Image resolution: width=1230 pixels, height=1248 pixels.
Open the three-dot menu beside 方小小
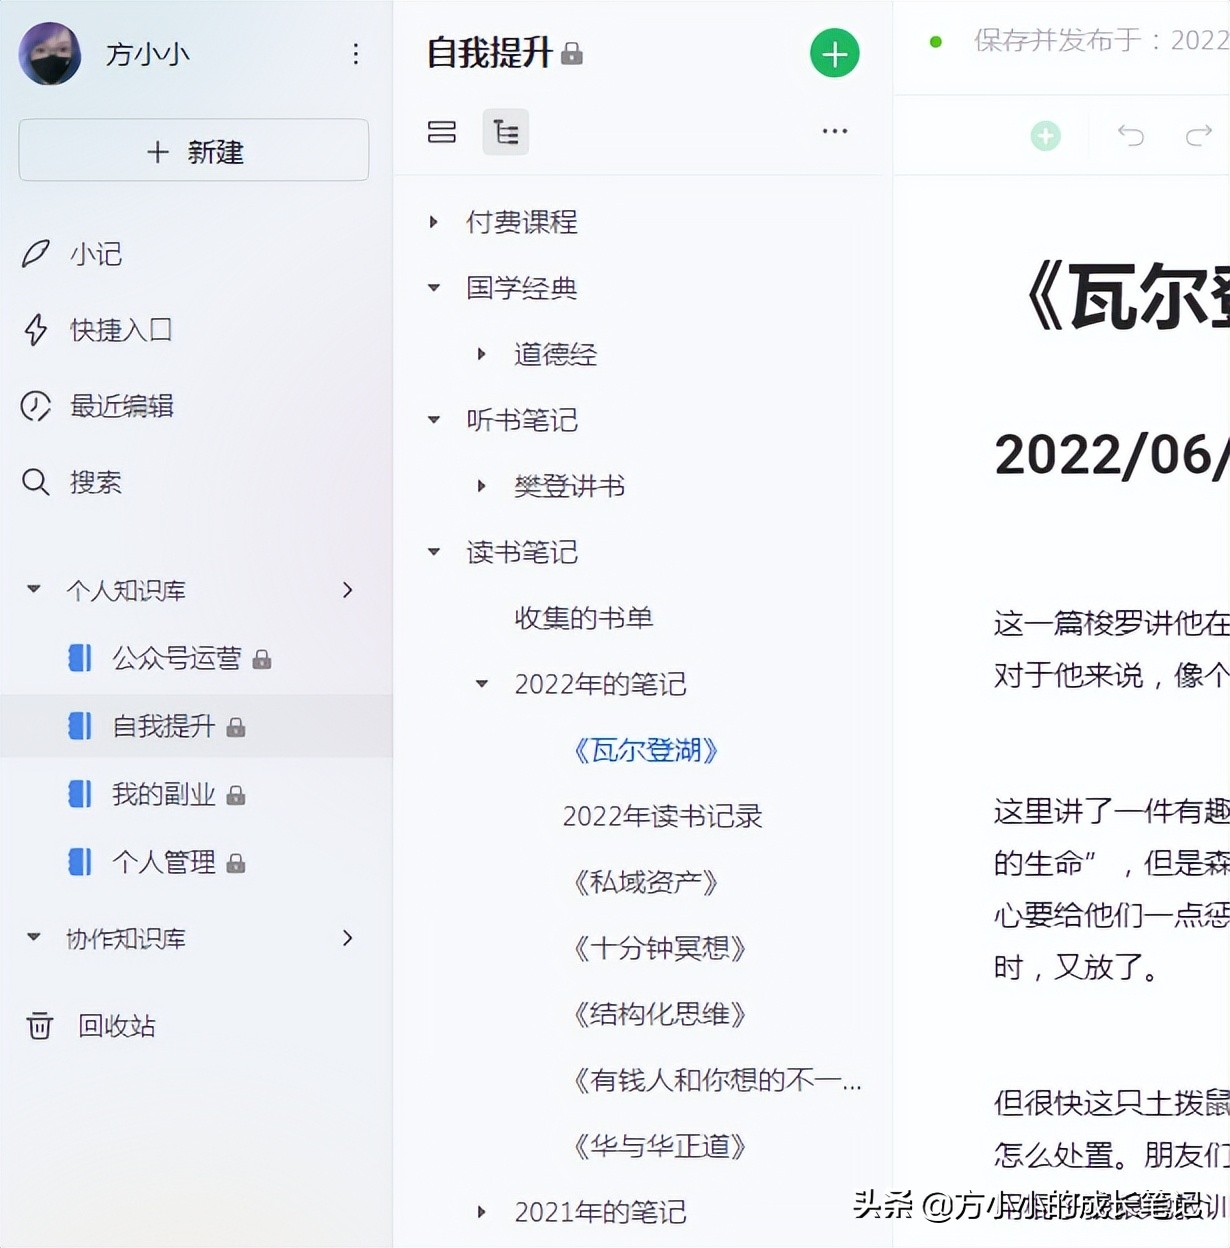tap(355, 54)
